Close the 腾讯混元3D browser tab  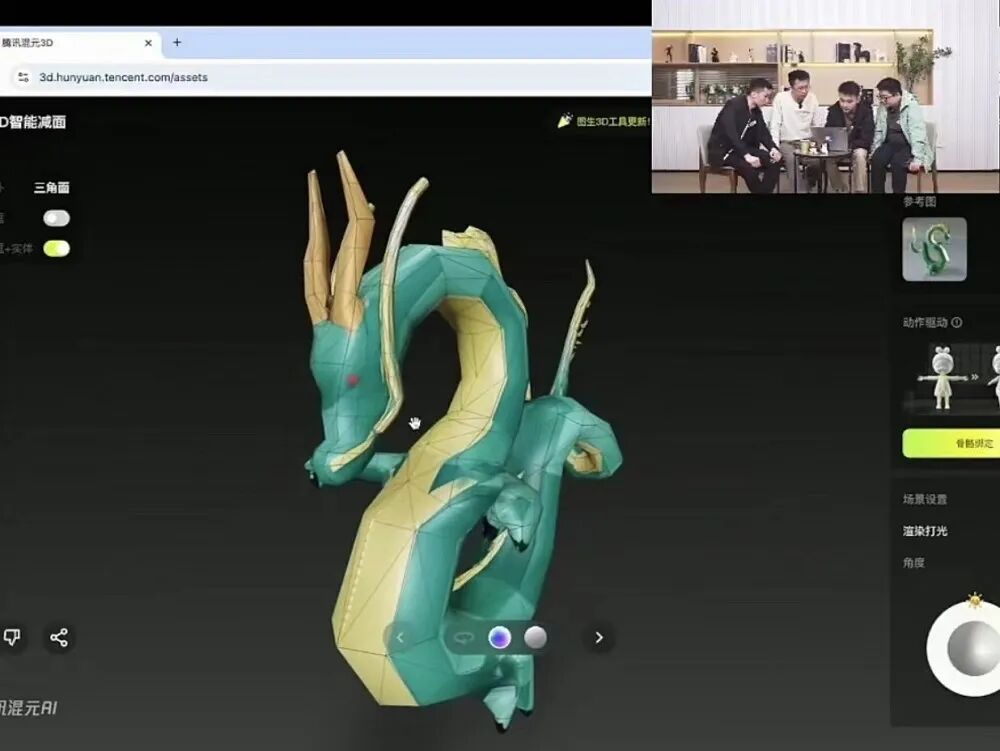pos(148,43)
